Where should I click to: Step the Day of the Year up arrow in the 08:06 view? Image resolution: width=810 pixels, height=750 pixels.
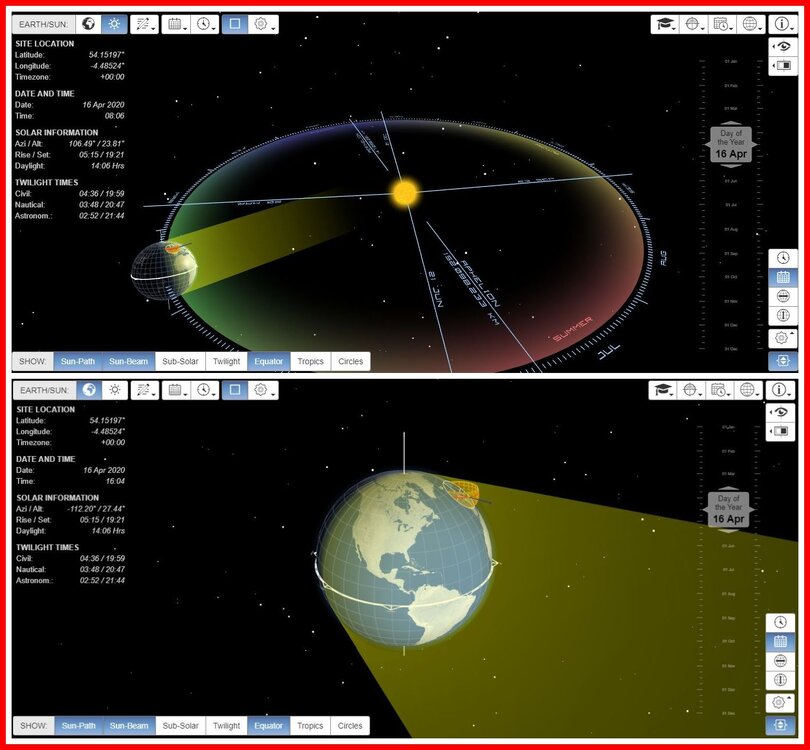pyautogui.click(x=731, y=123)
